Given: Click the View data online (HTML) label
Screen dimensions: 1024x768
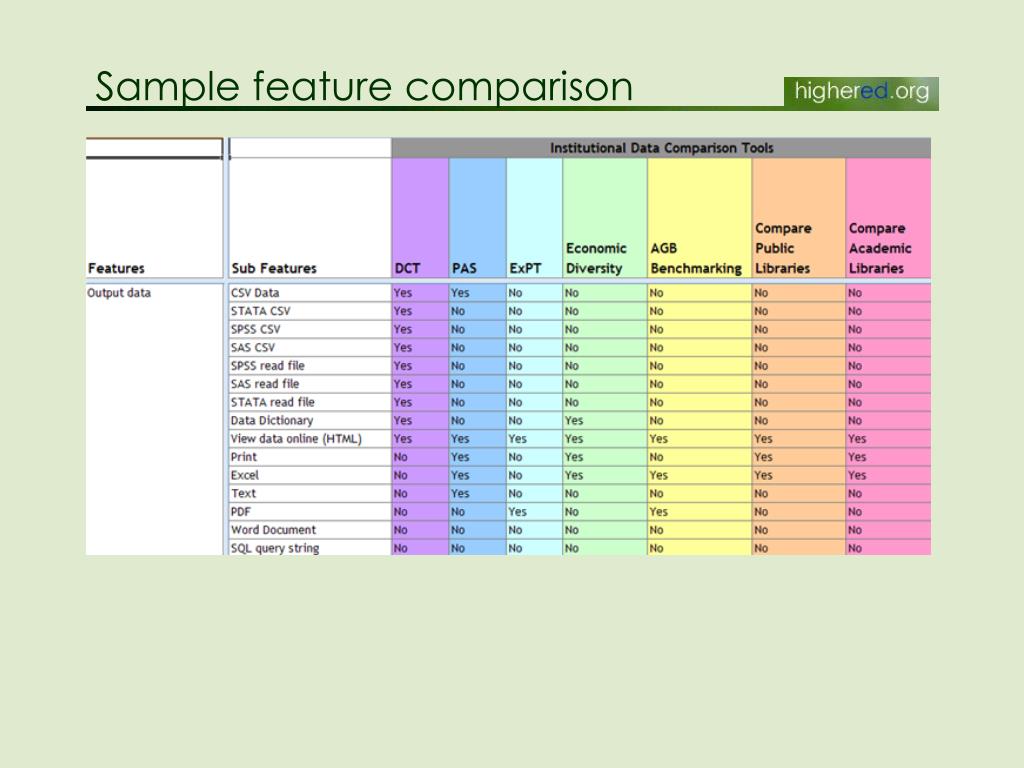Looking at the screenshot, I should coord(296,439).
